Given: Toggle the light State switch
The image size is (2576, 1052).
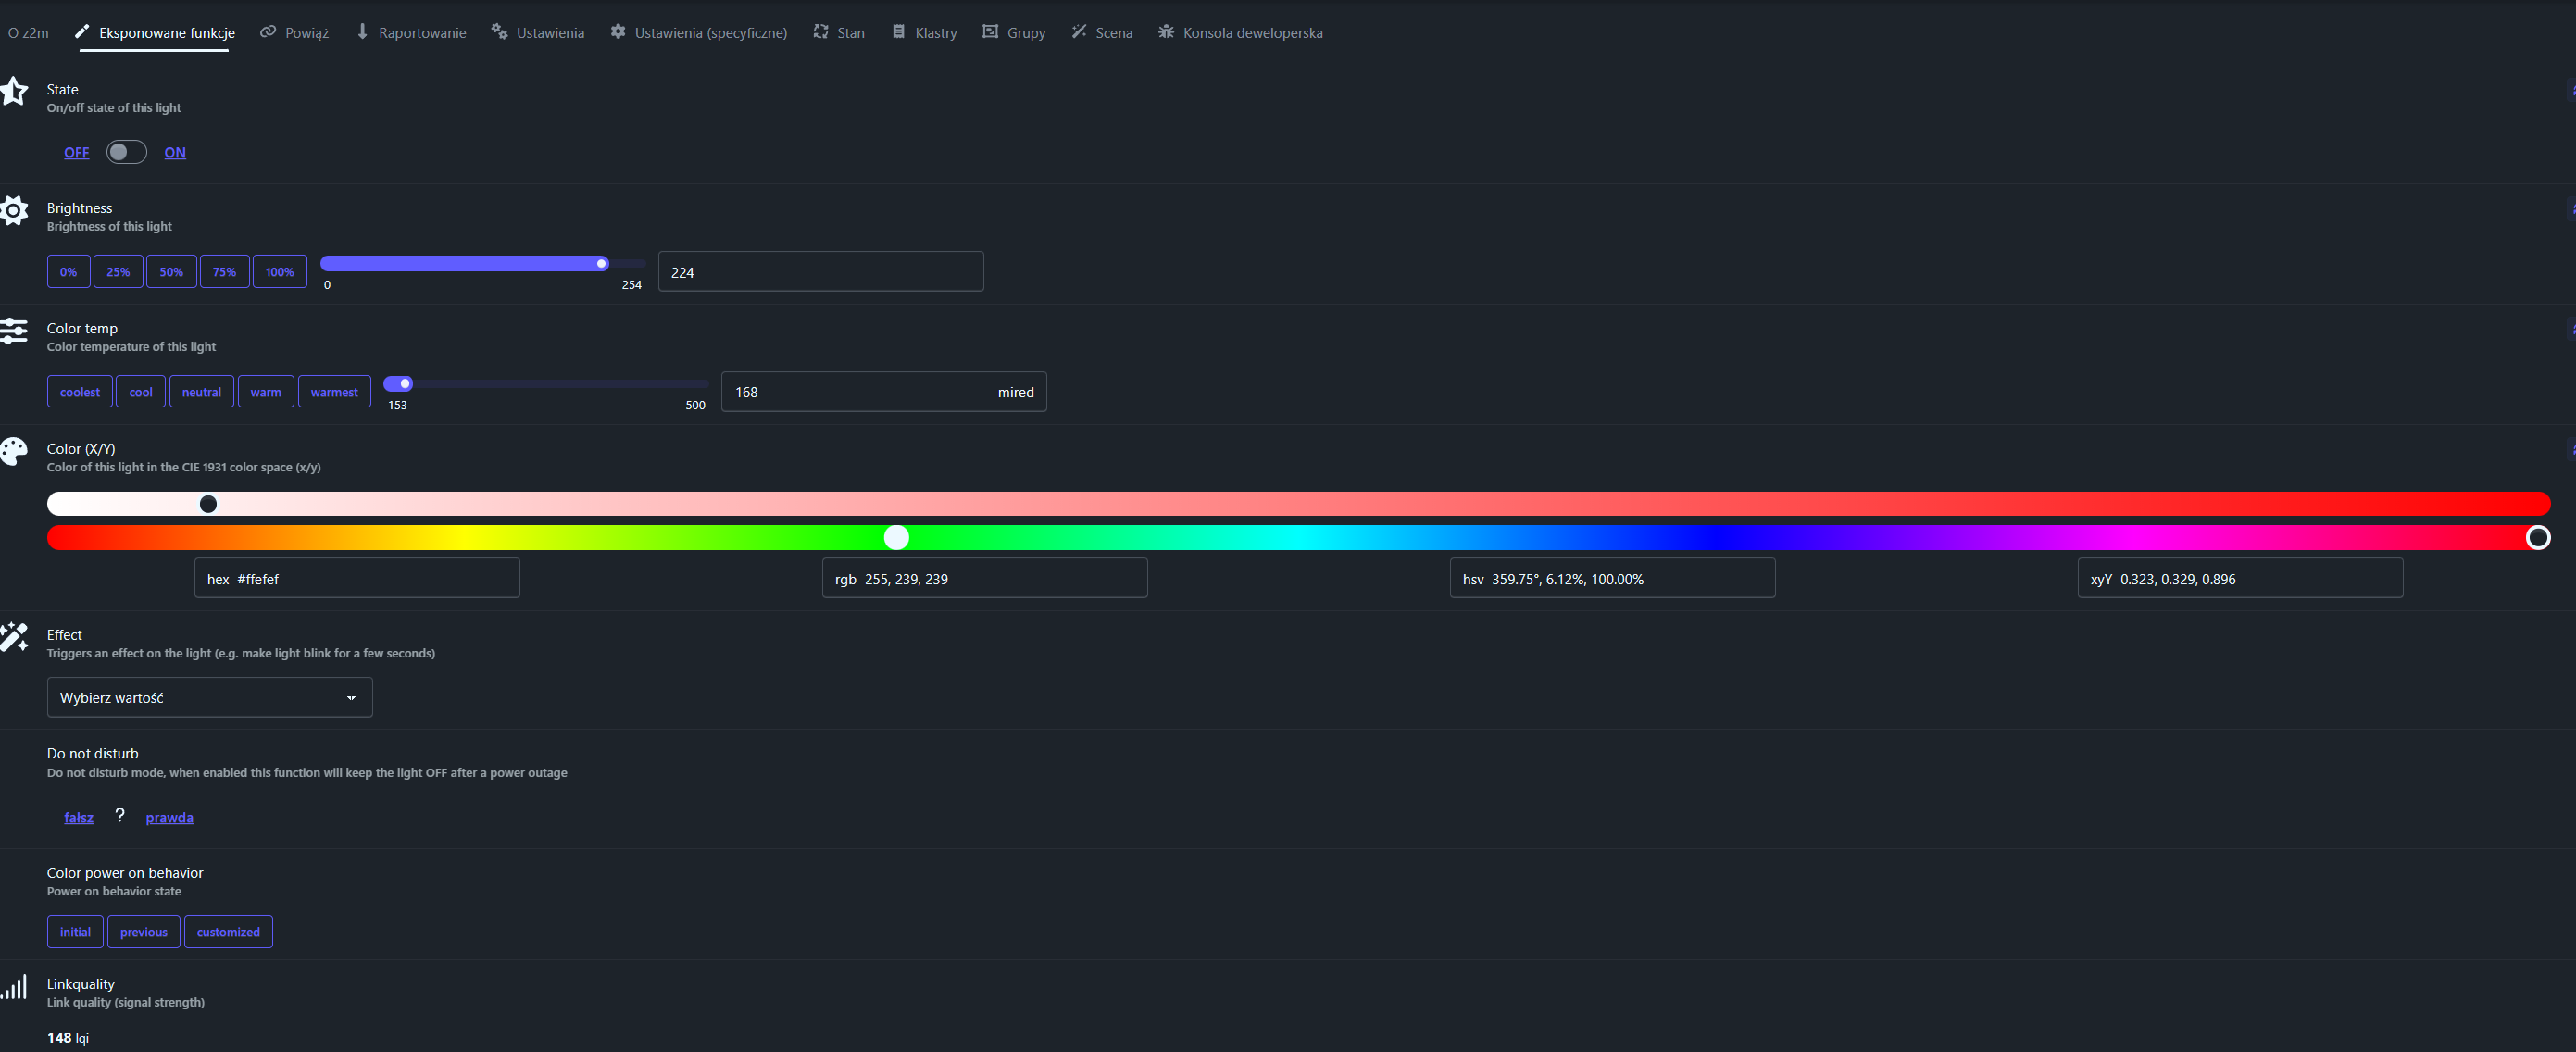Looking at the screenshot, I should point(126,152).
